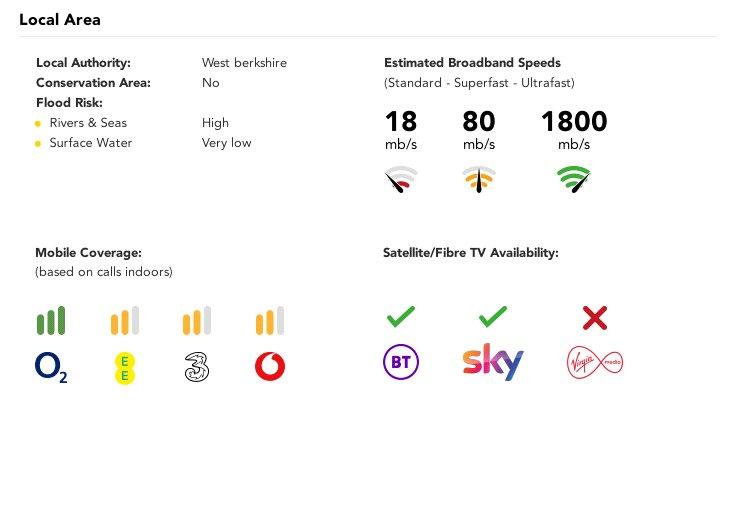Click the red cross above Virgin Media
This screenshot has width=746, height=505.
tap(595, 318)
